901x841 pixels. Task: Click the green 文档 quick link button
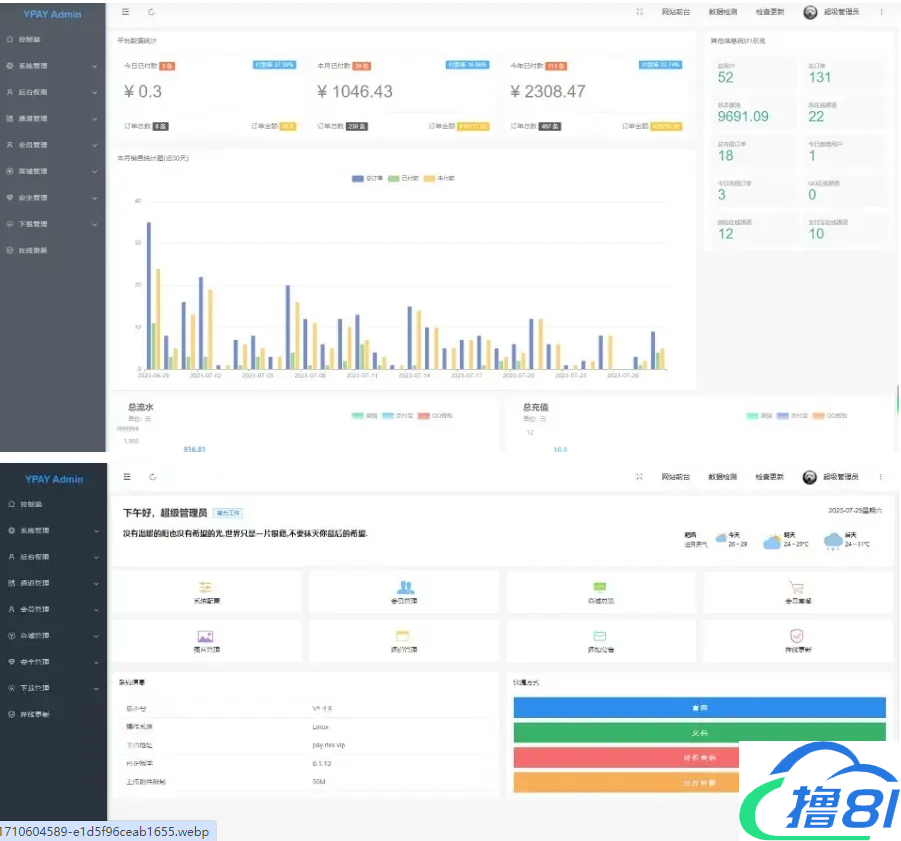tap(699, 732)
